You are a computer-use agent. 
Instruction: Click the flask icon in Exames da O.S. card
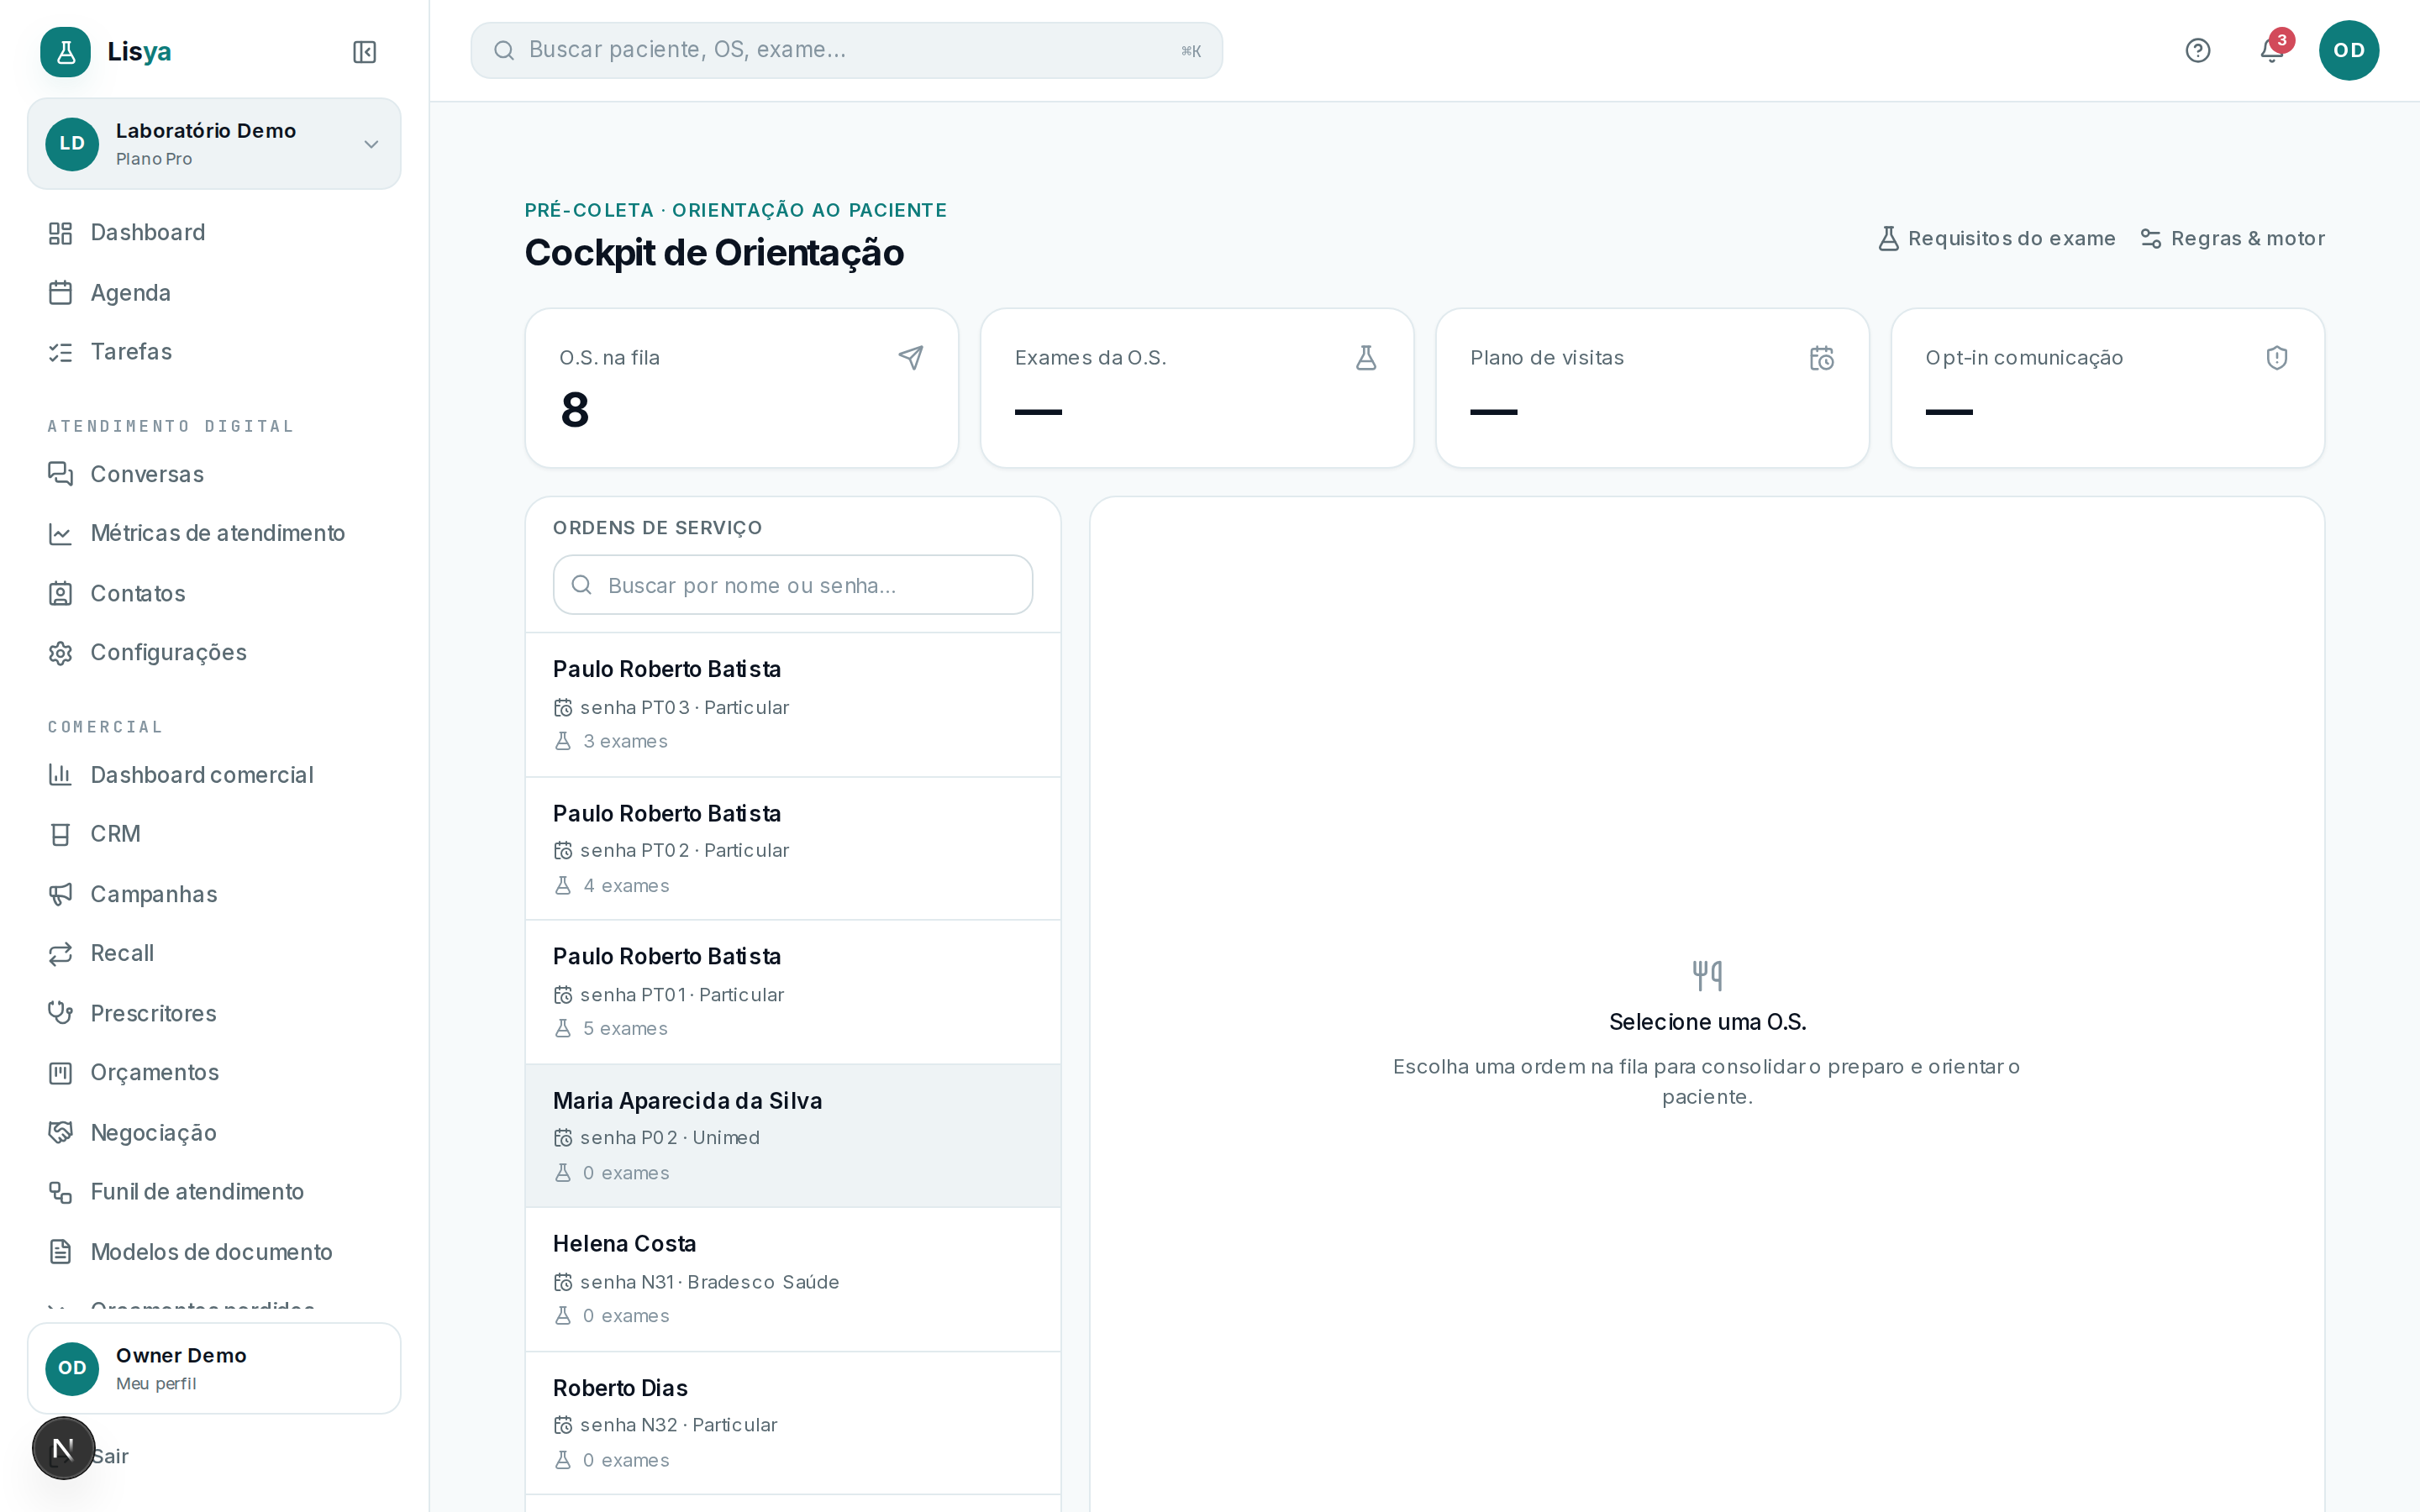pos(1365,357)
